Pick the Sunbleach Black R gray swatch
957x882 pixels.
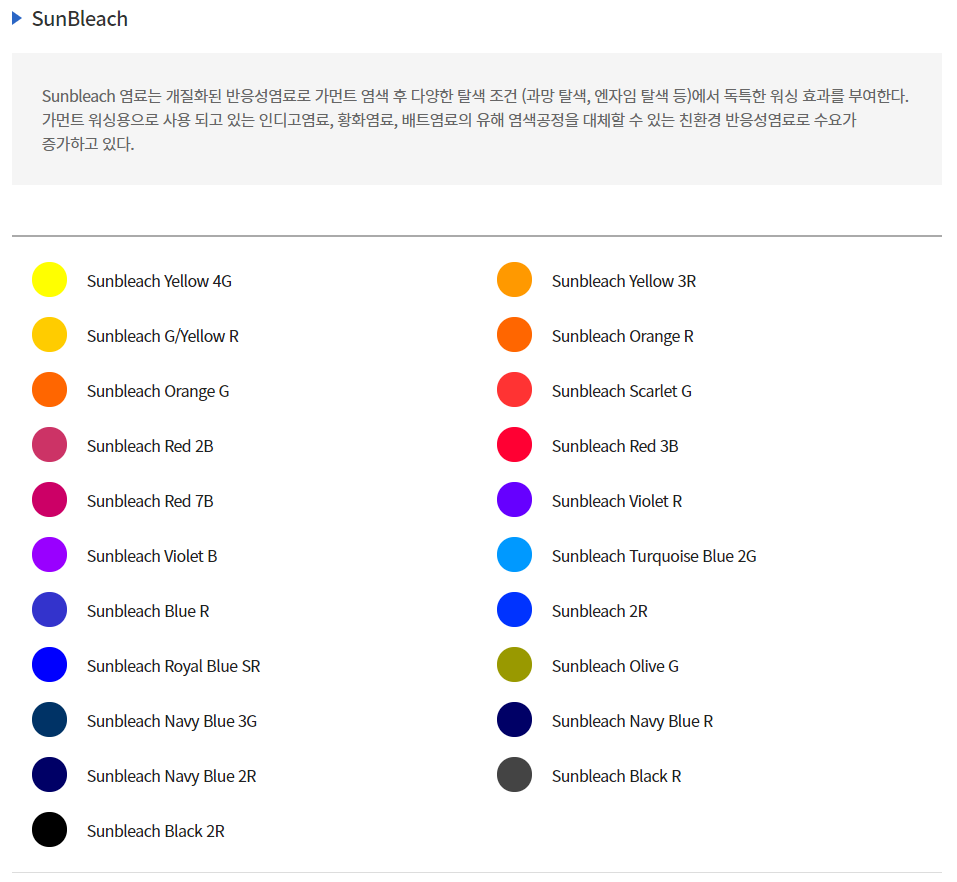coord(515,775)
